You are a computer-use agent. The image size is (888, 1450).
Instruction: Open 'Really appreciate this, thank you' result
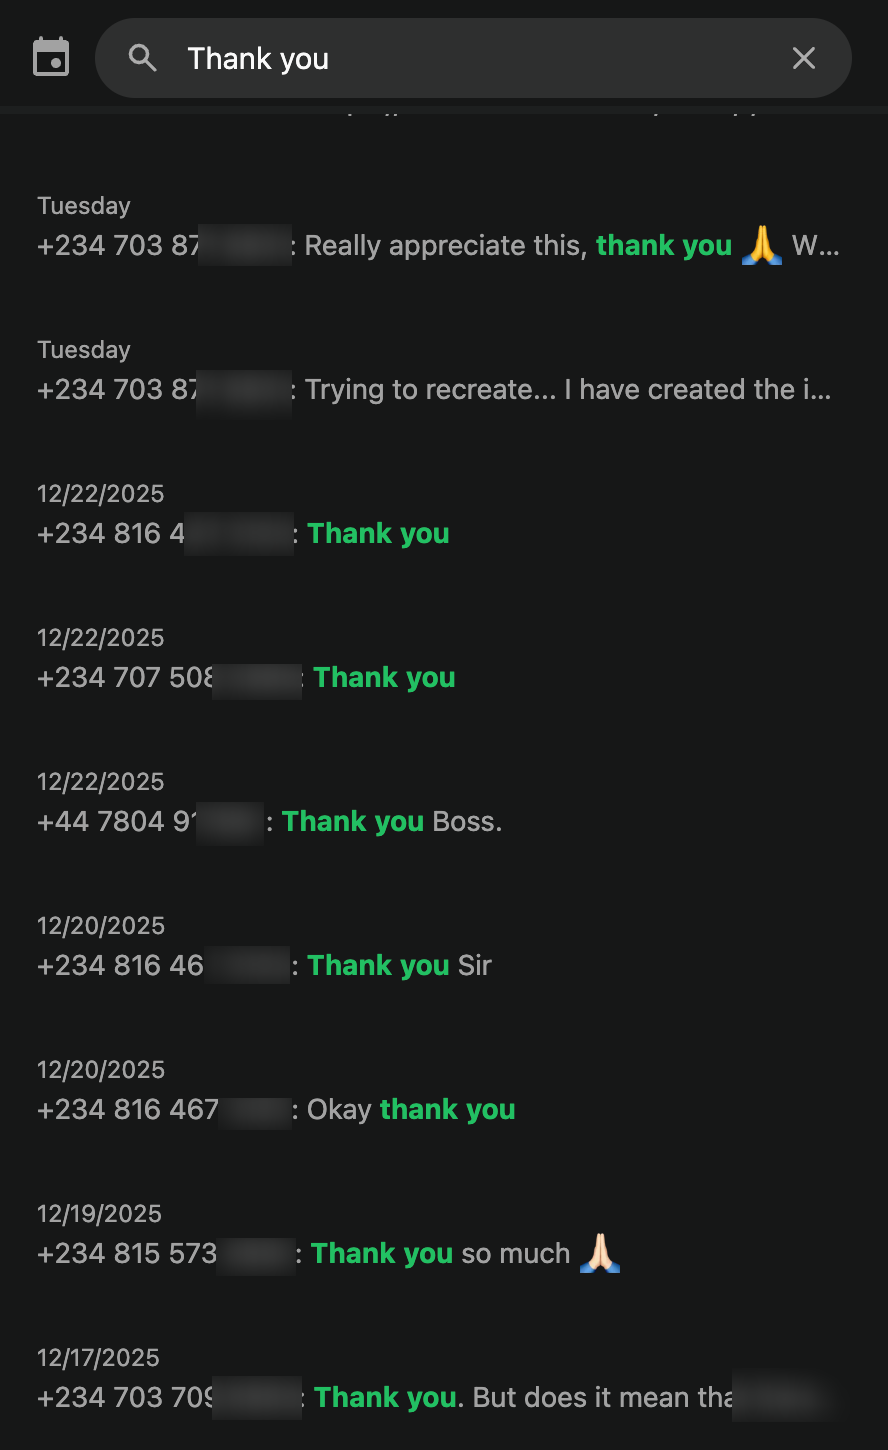coord(440,246)
